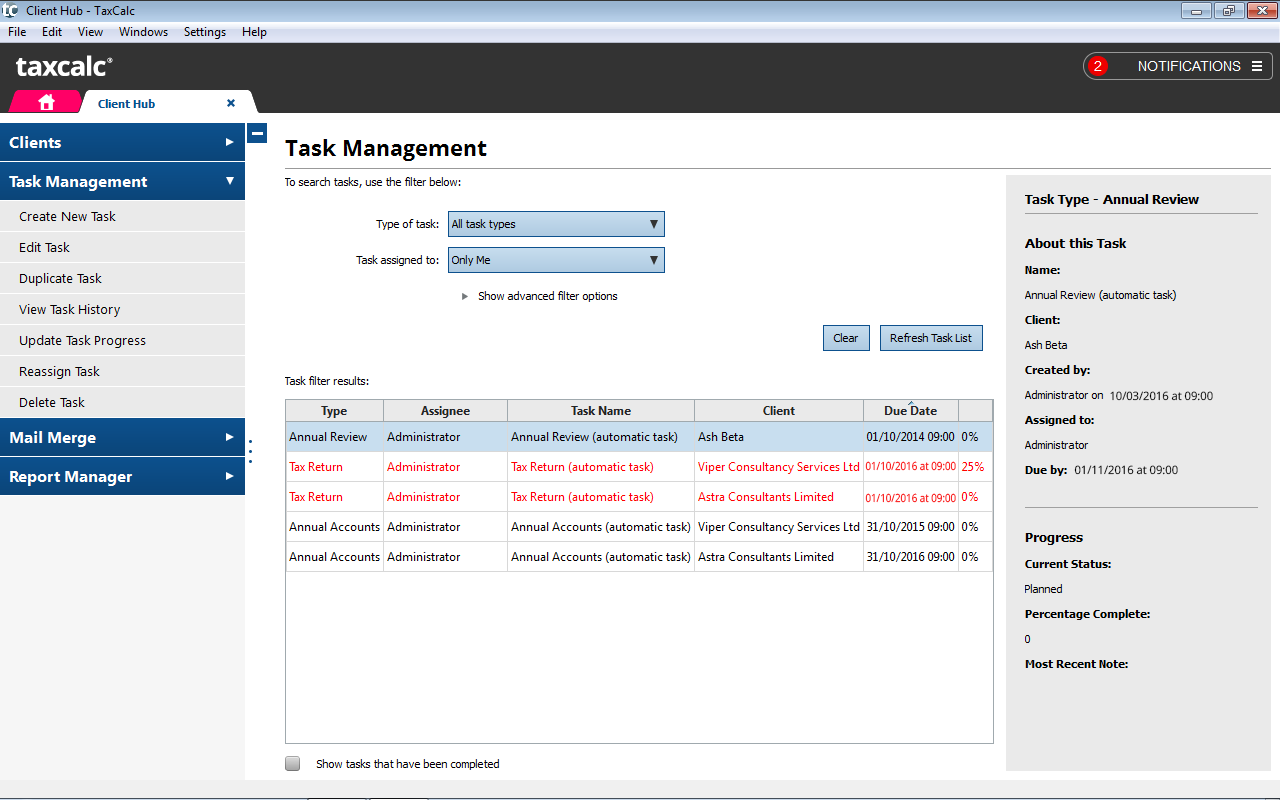Select Edit Task in sidebar

122,247
